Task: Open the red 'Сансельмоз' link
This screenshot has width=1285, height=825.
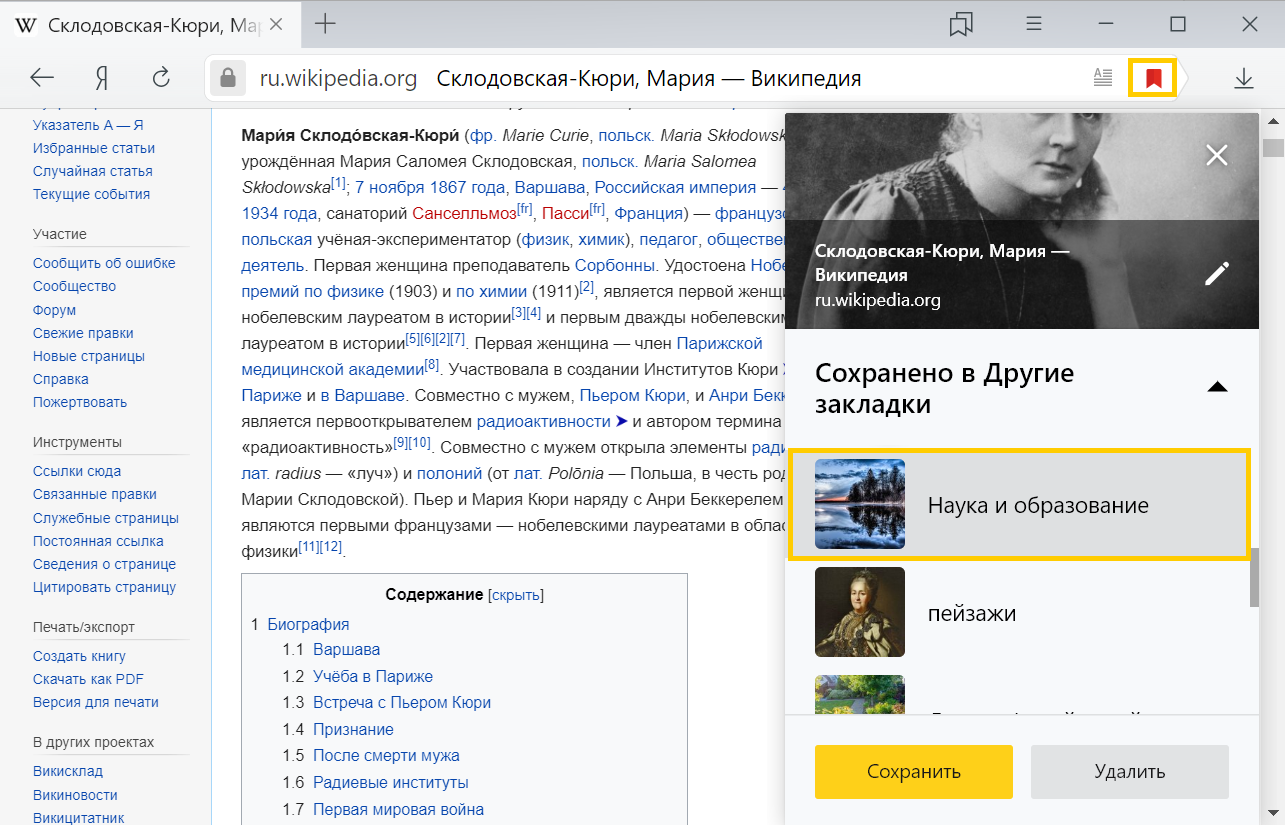Action: coord(464,213)
